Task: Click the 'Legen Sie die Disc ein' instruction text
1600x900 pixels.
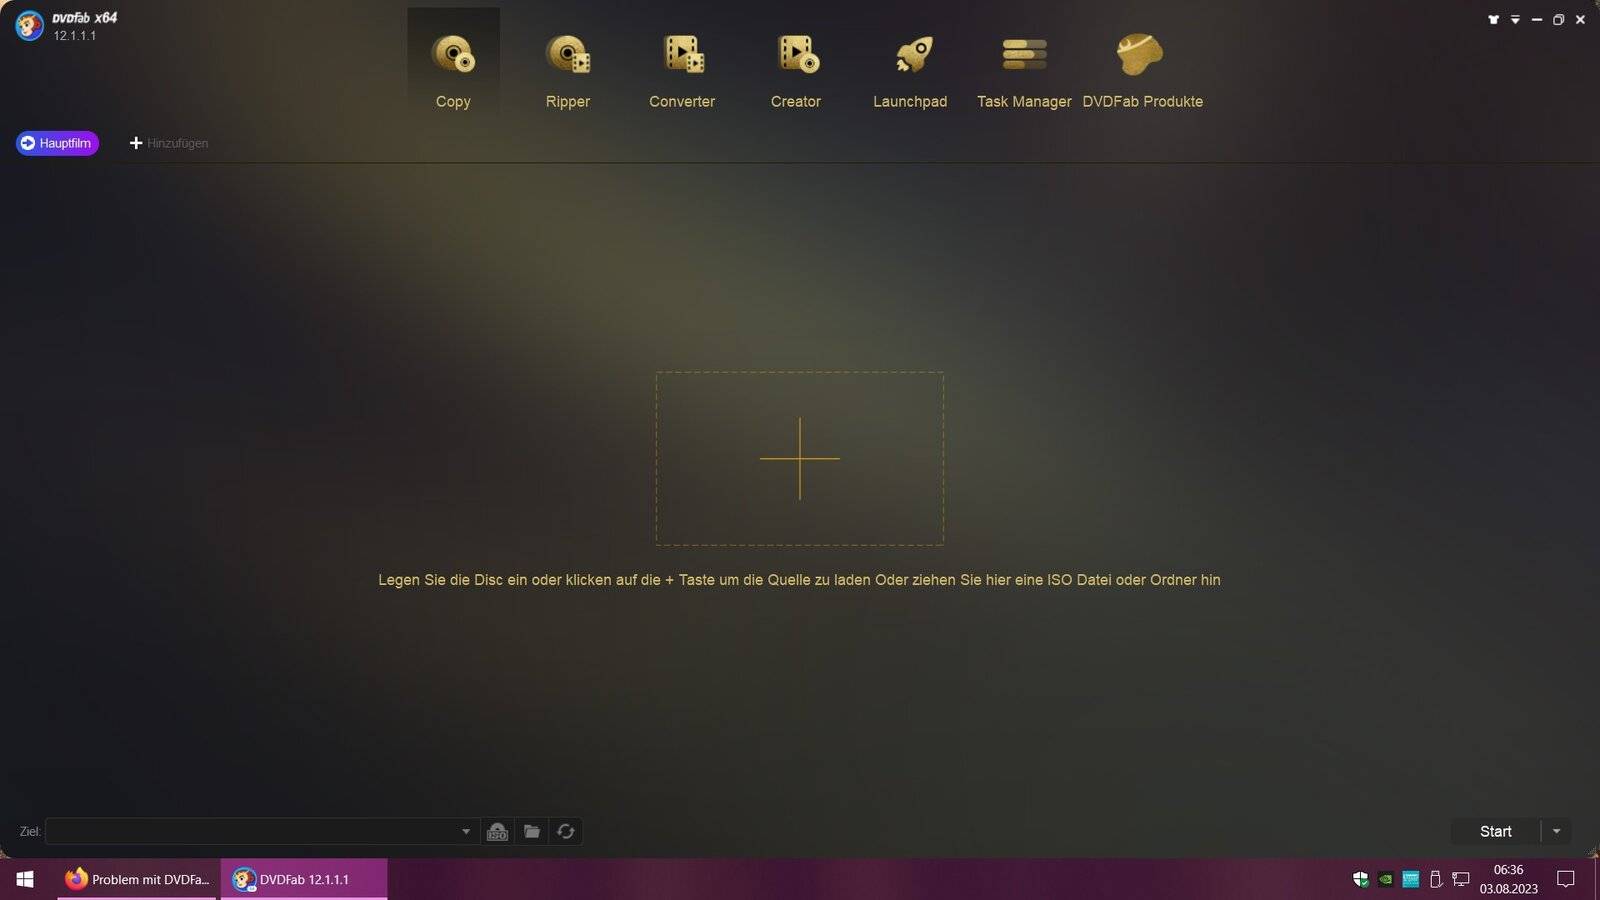Action: coord(799,580)
